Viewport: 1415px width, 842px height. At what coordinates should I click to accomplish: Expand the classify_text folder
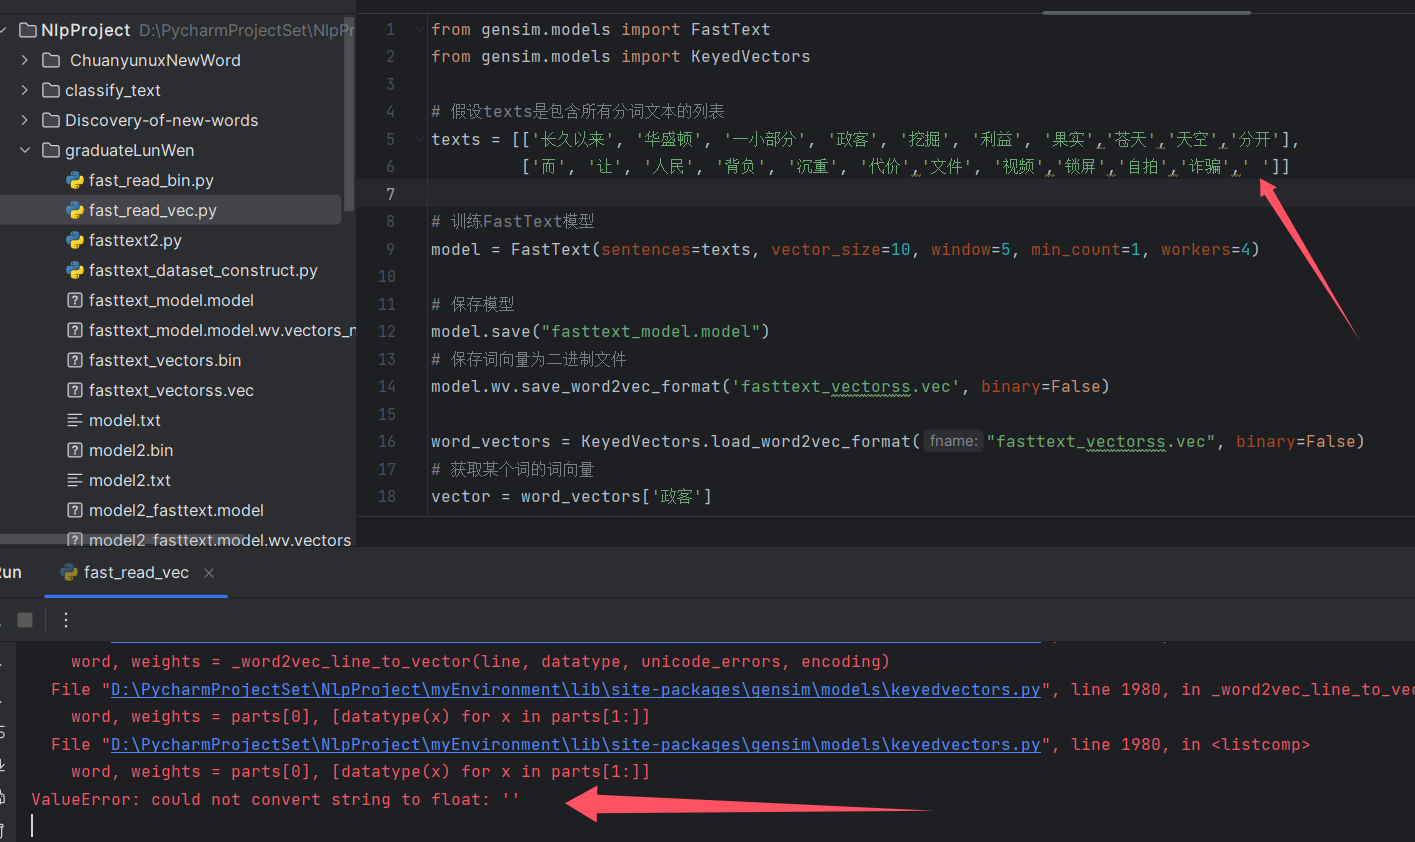click(x=25, y=91)
